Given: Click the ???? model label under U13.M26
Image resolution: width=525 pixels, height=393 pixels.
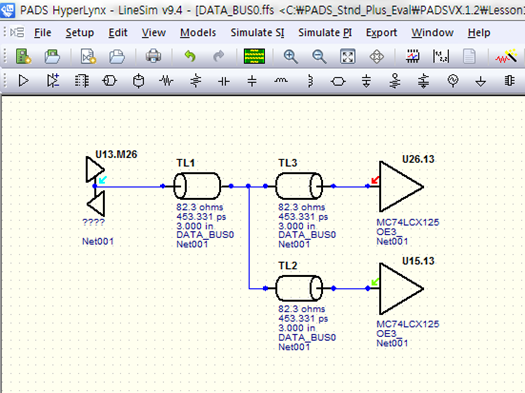Looking at the screenshot, I should 93,222.
